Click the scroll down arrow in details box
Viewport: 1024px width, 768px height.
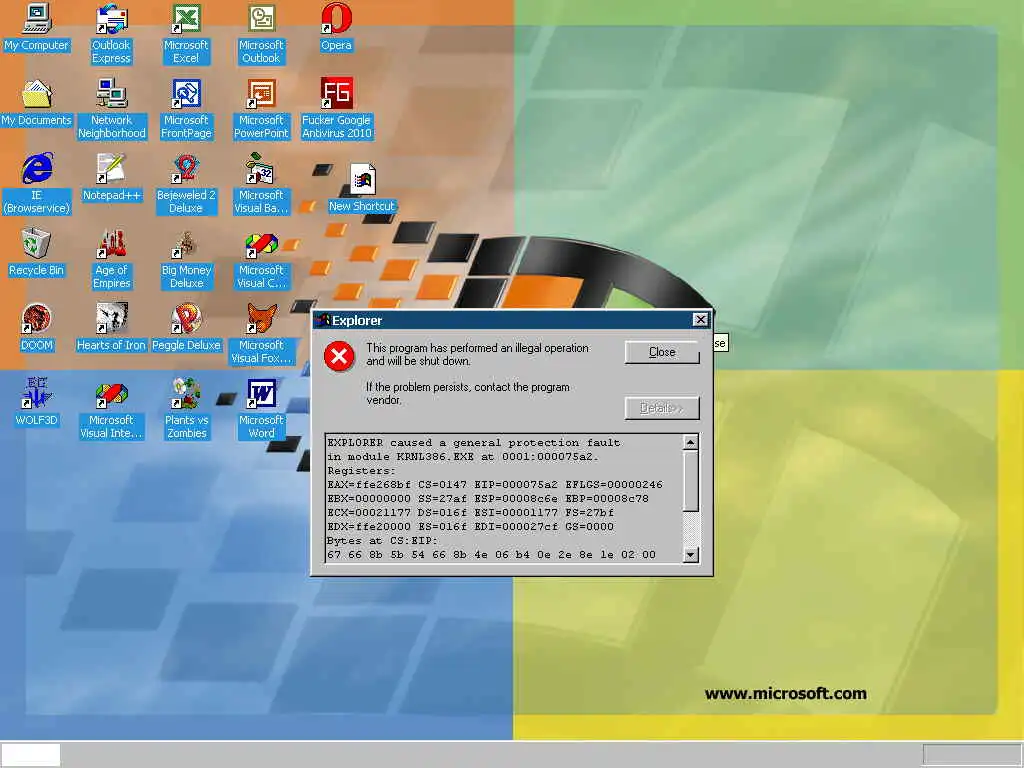pos(690,555)
